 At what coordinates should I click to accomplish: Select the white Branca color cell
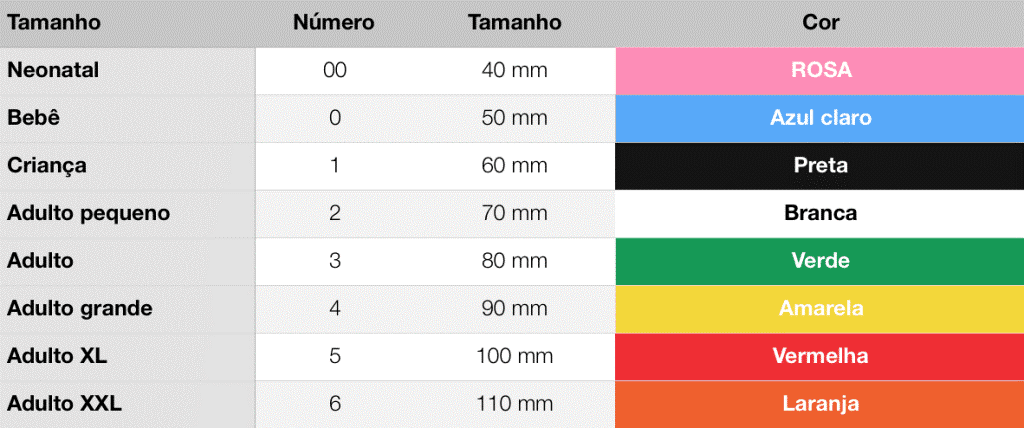click(820, 214)
